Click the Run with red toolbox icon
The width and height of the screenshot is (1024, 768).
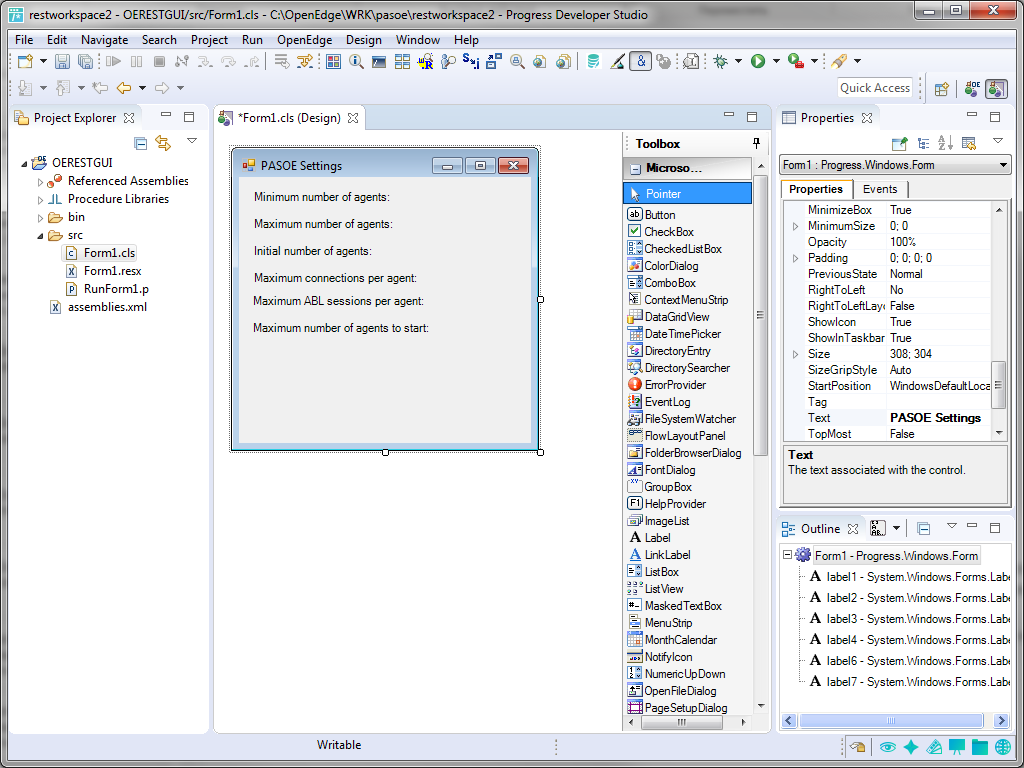click(795, 61)
